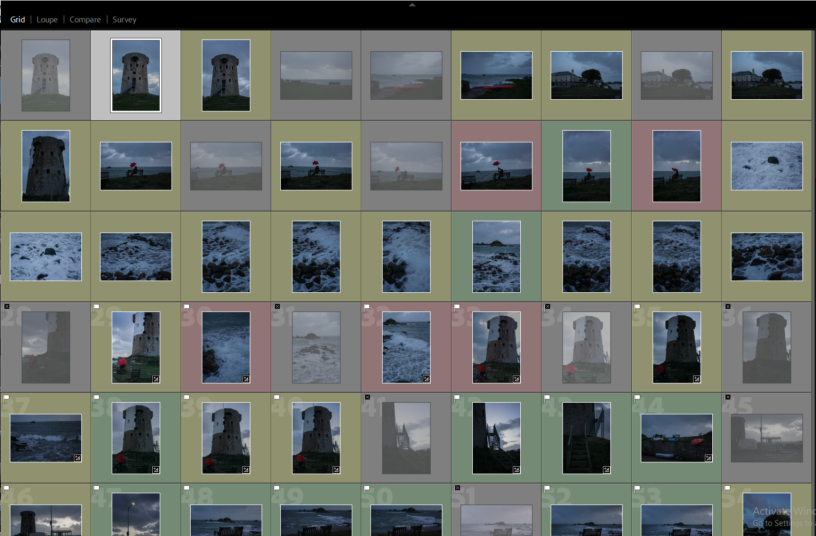Select photo 36 dimmed tower thumbnail
The image size is (816, 536).
pyautogui.click(x=767, y=347)
